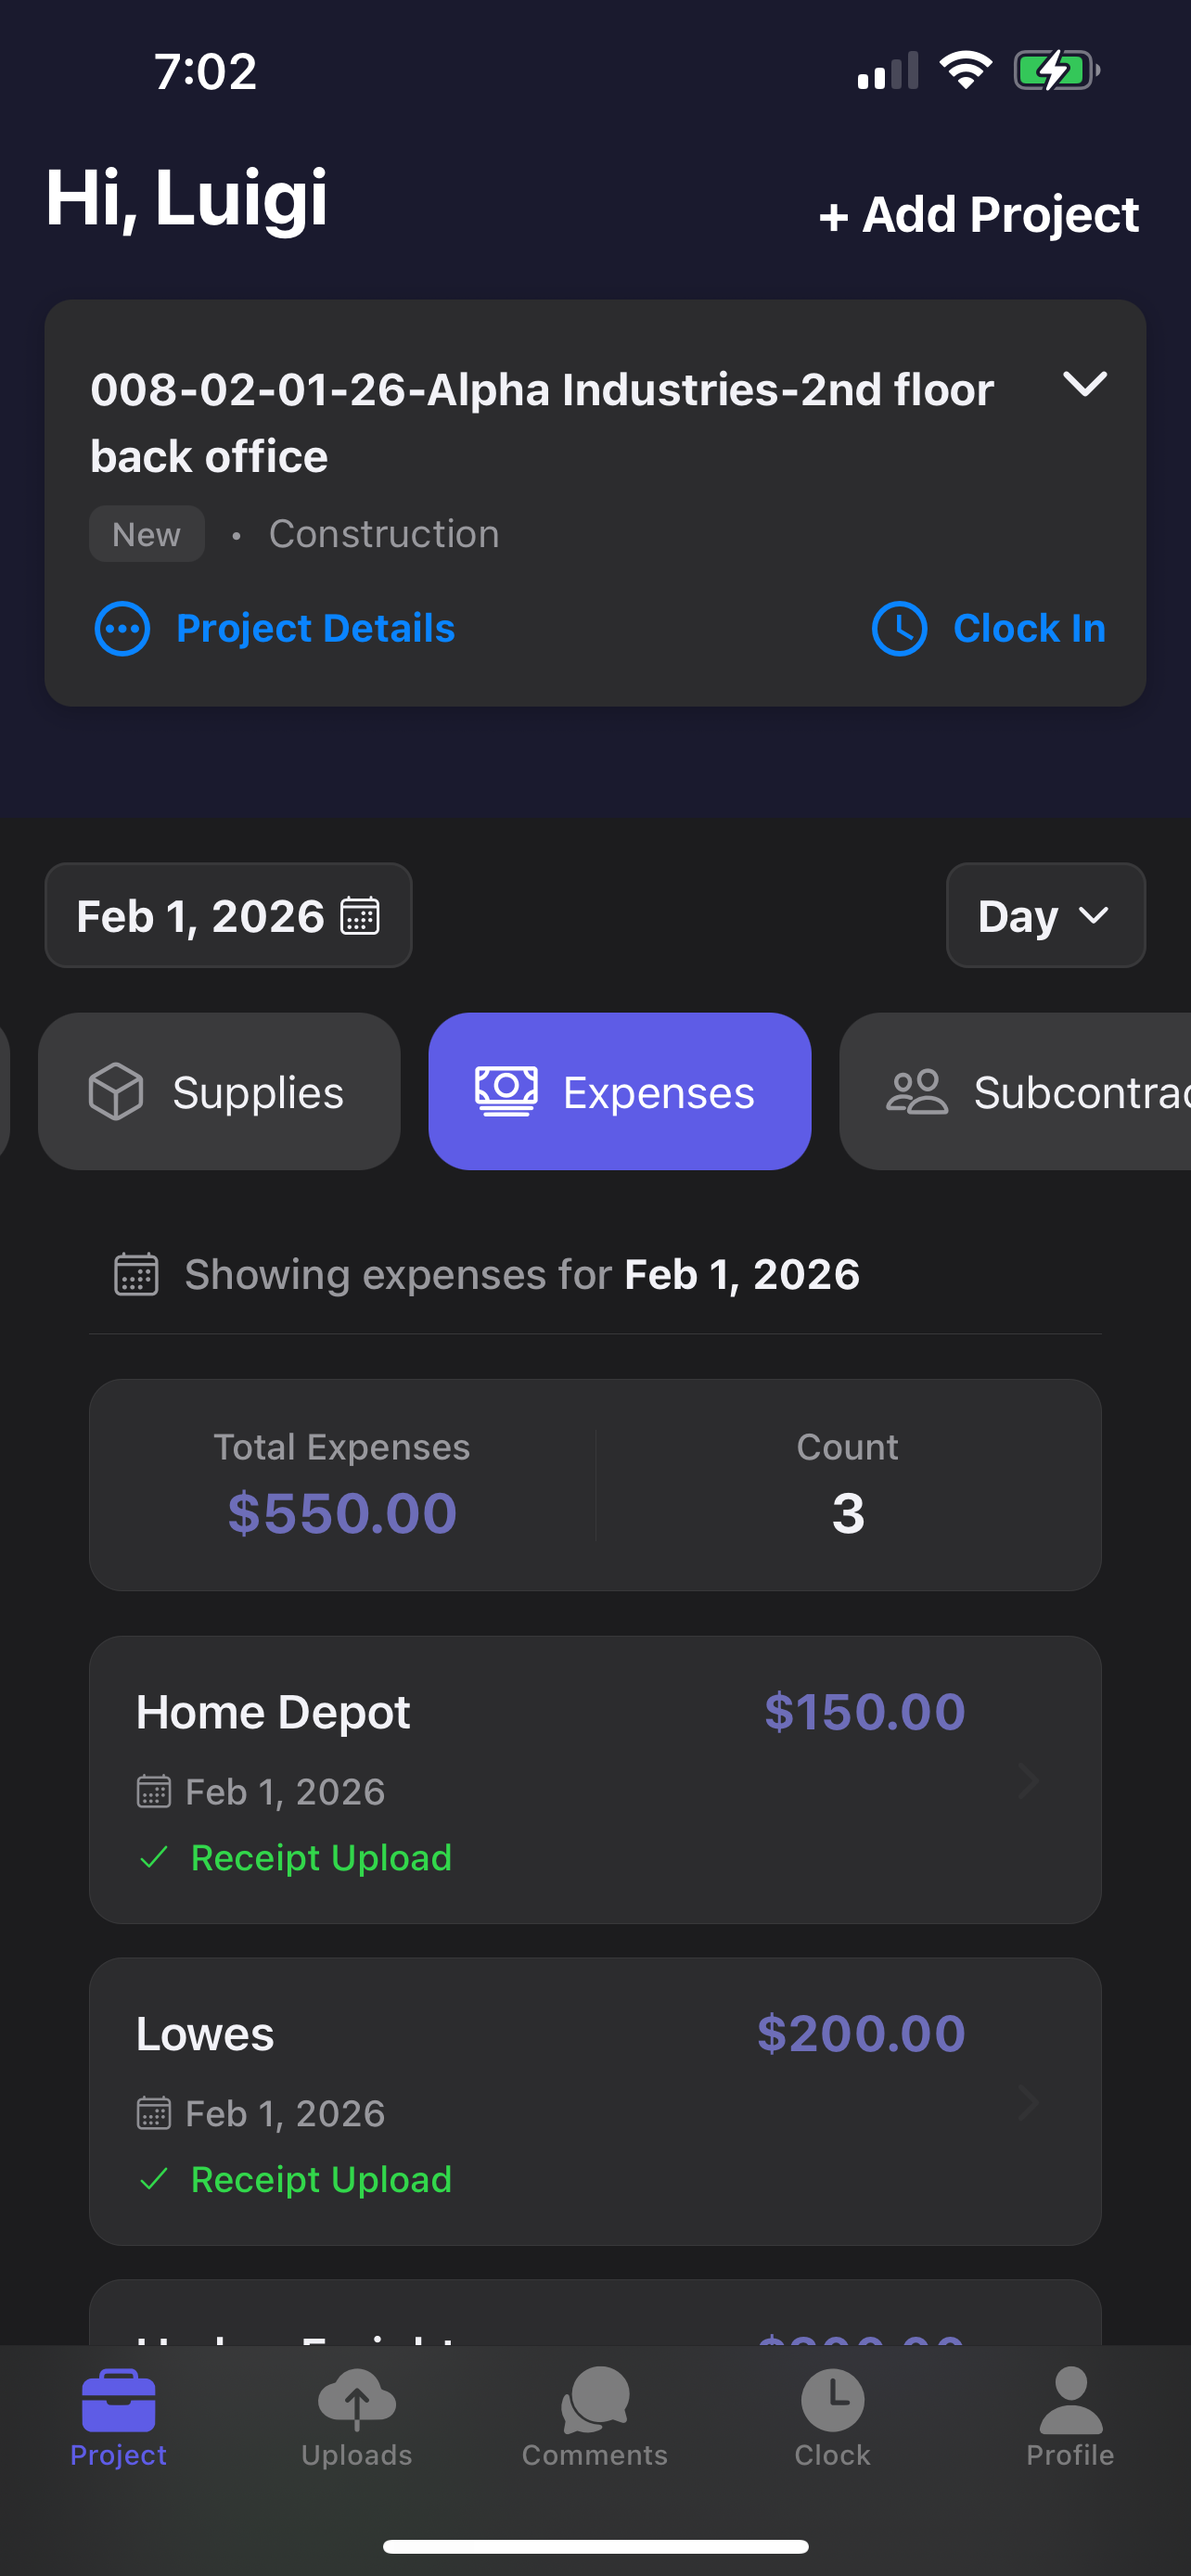
Task: Open the Uploads cloud icon
Action: coord(357,2400)
